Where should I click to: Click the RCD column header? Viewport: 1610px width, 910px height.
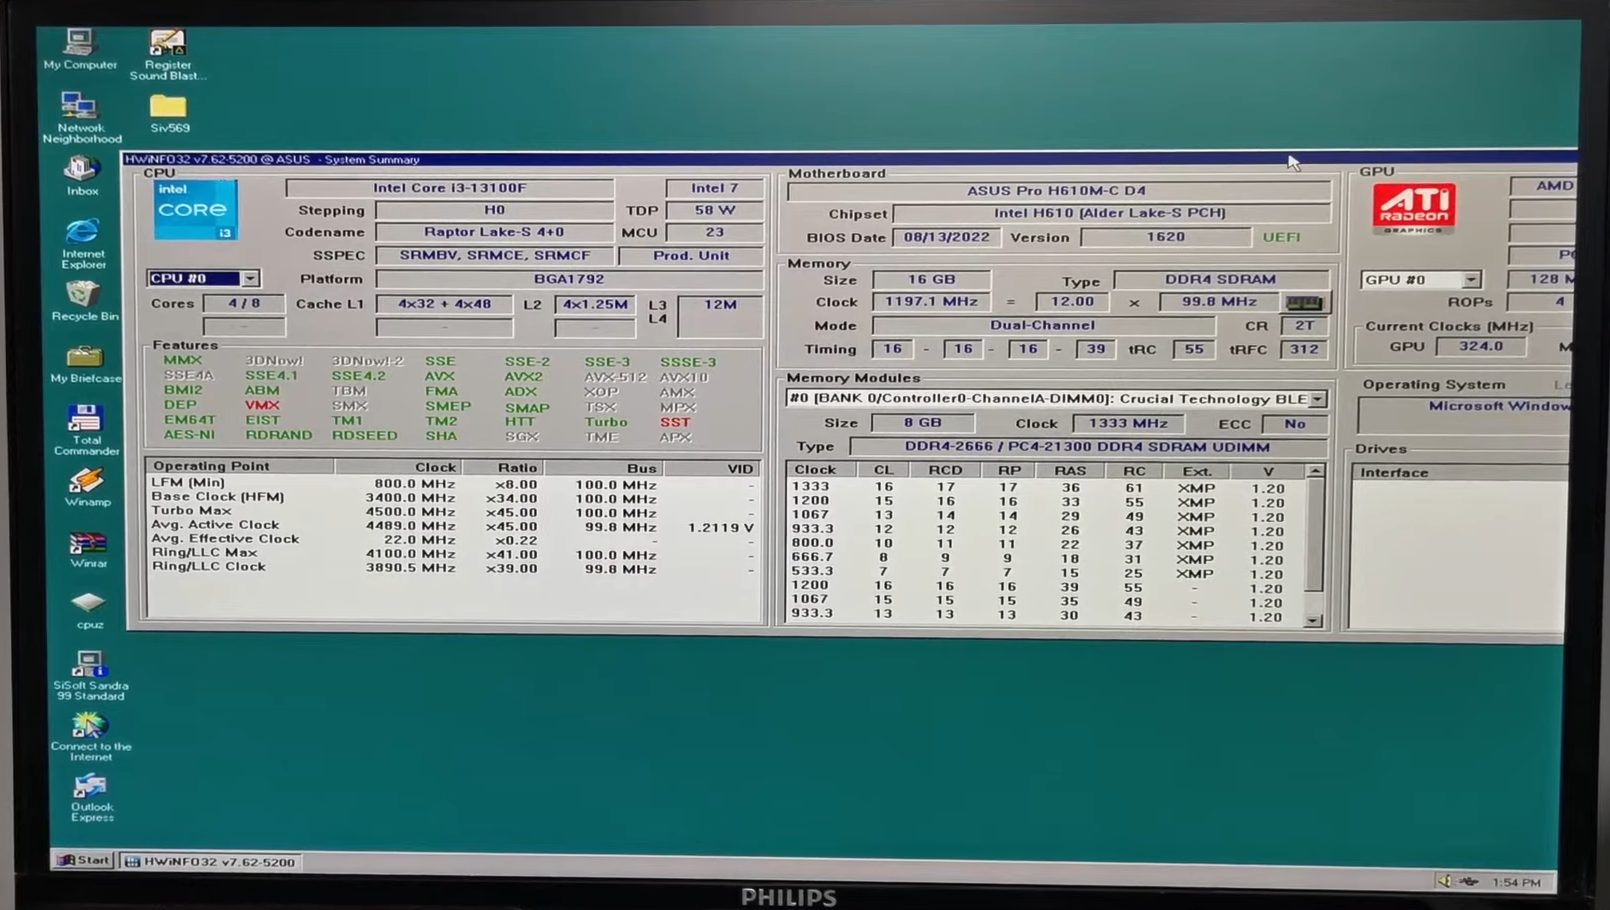tap(945, 470)
